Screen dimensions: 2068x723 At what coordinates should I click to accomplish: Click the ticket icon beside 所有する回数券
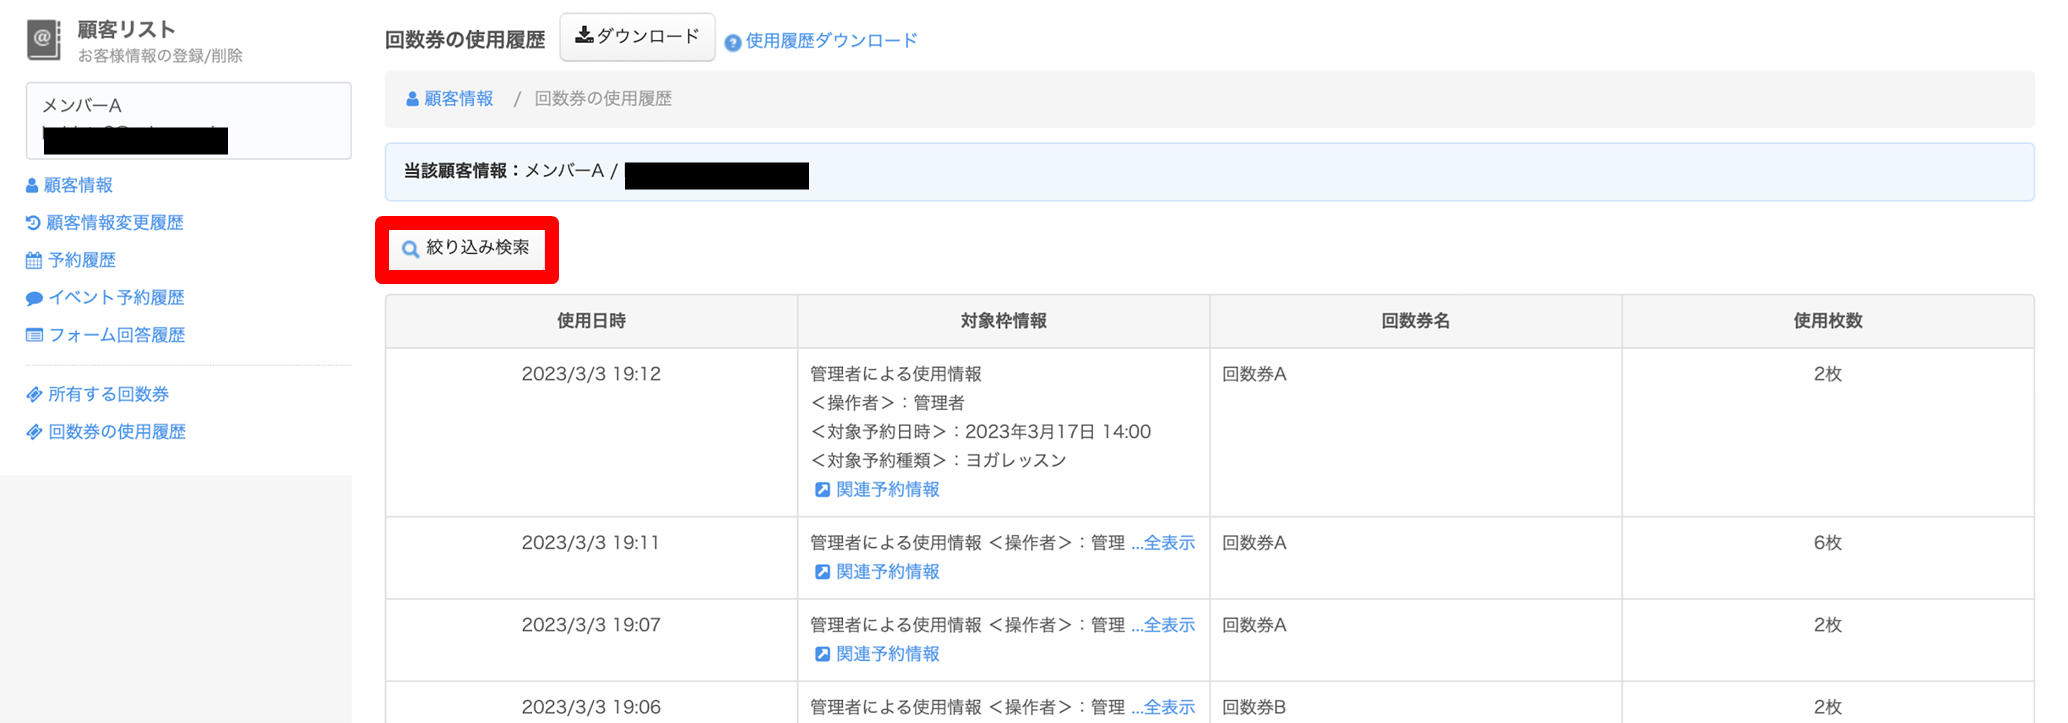coord(34,395)
